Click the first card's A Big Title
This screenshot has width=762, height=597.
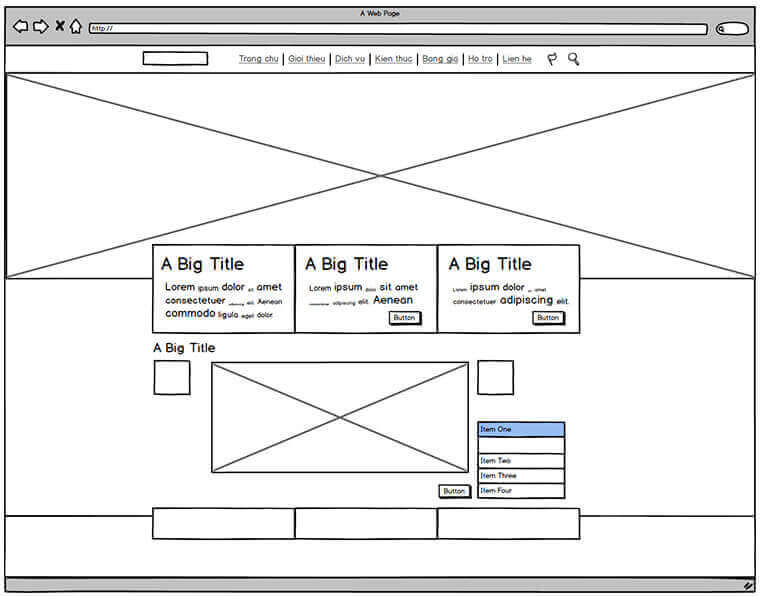(203, 264)
